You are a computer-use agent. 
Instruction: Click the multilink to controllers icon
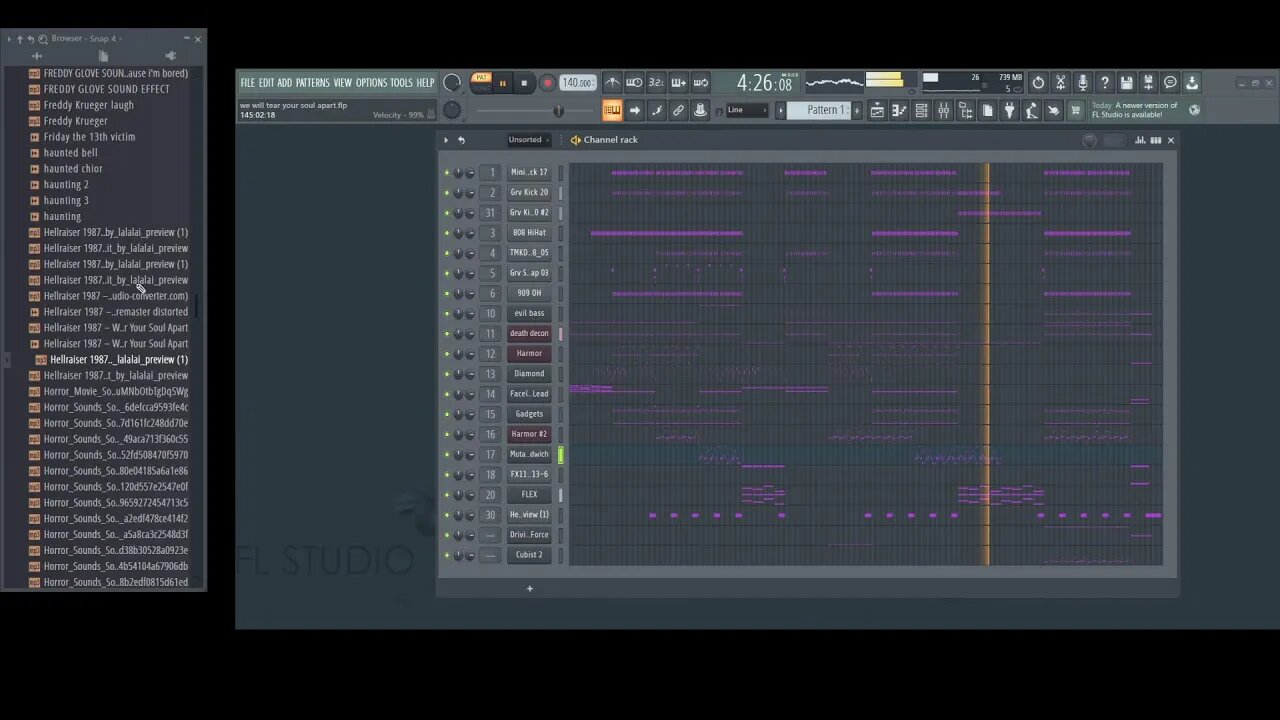click(657, 110)
